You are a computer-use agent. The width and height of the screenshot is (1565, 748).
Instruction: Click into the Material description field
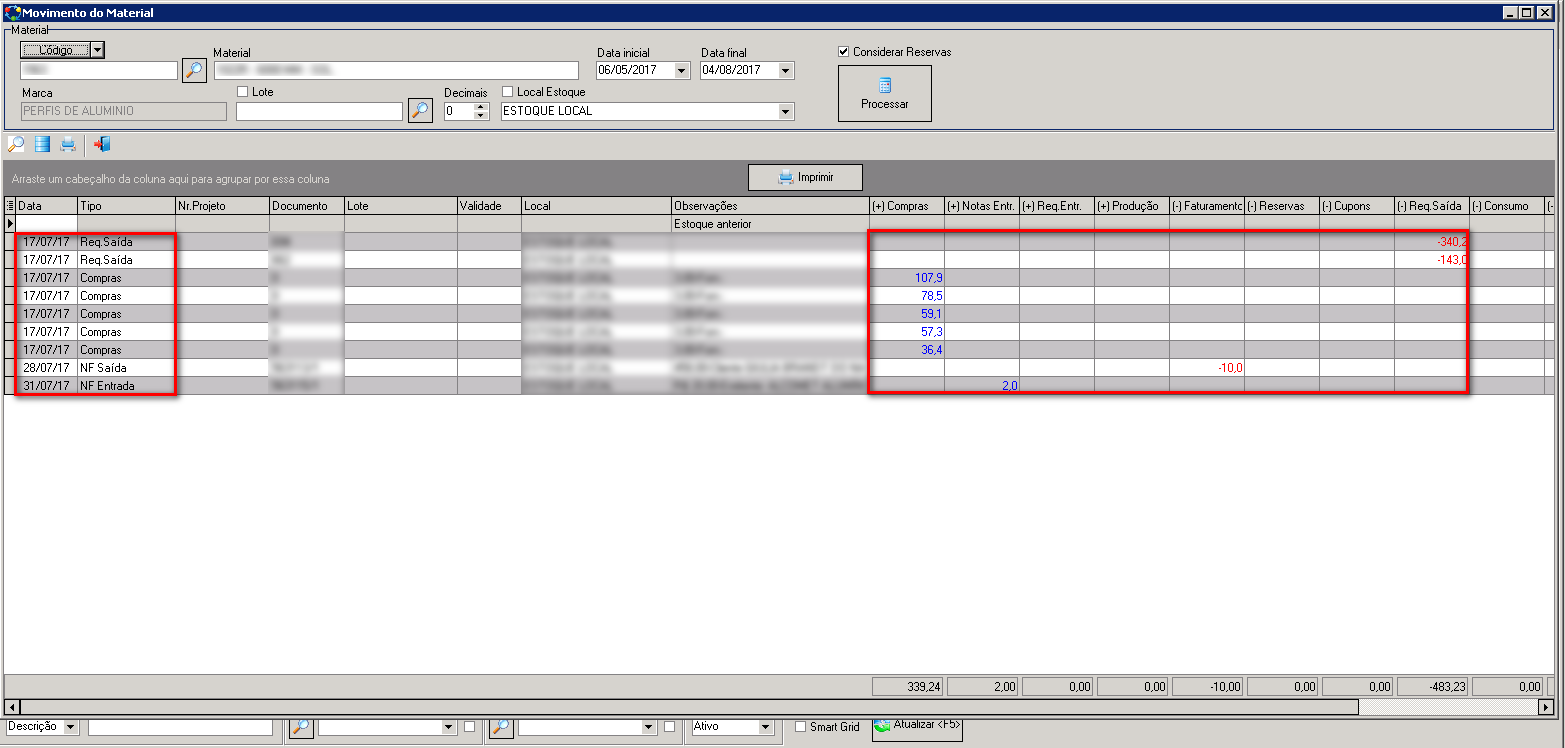click(x=395, y=71)
